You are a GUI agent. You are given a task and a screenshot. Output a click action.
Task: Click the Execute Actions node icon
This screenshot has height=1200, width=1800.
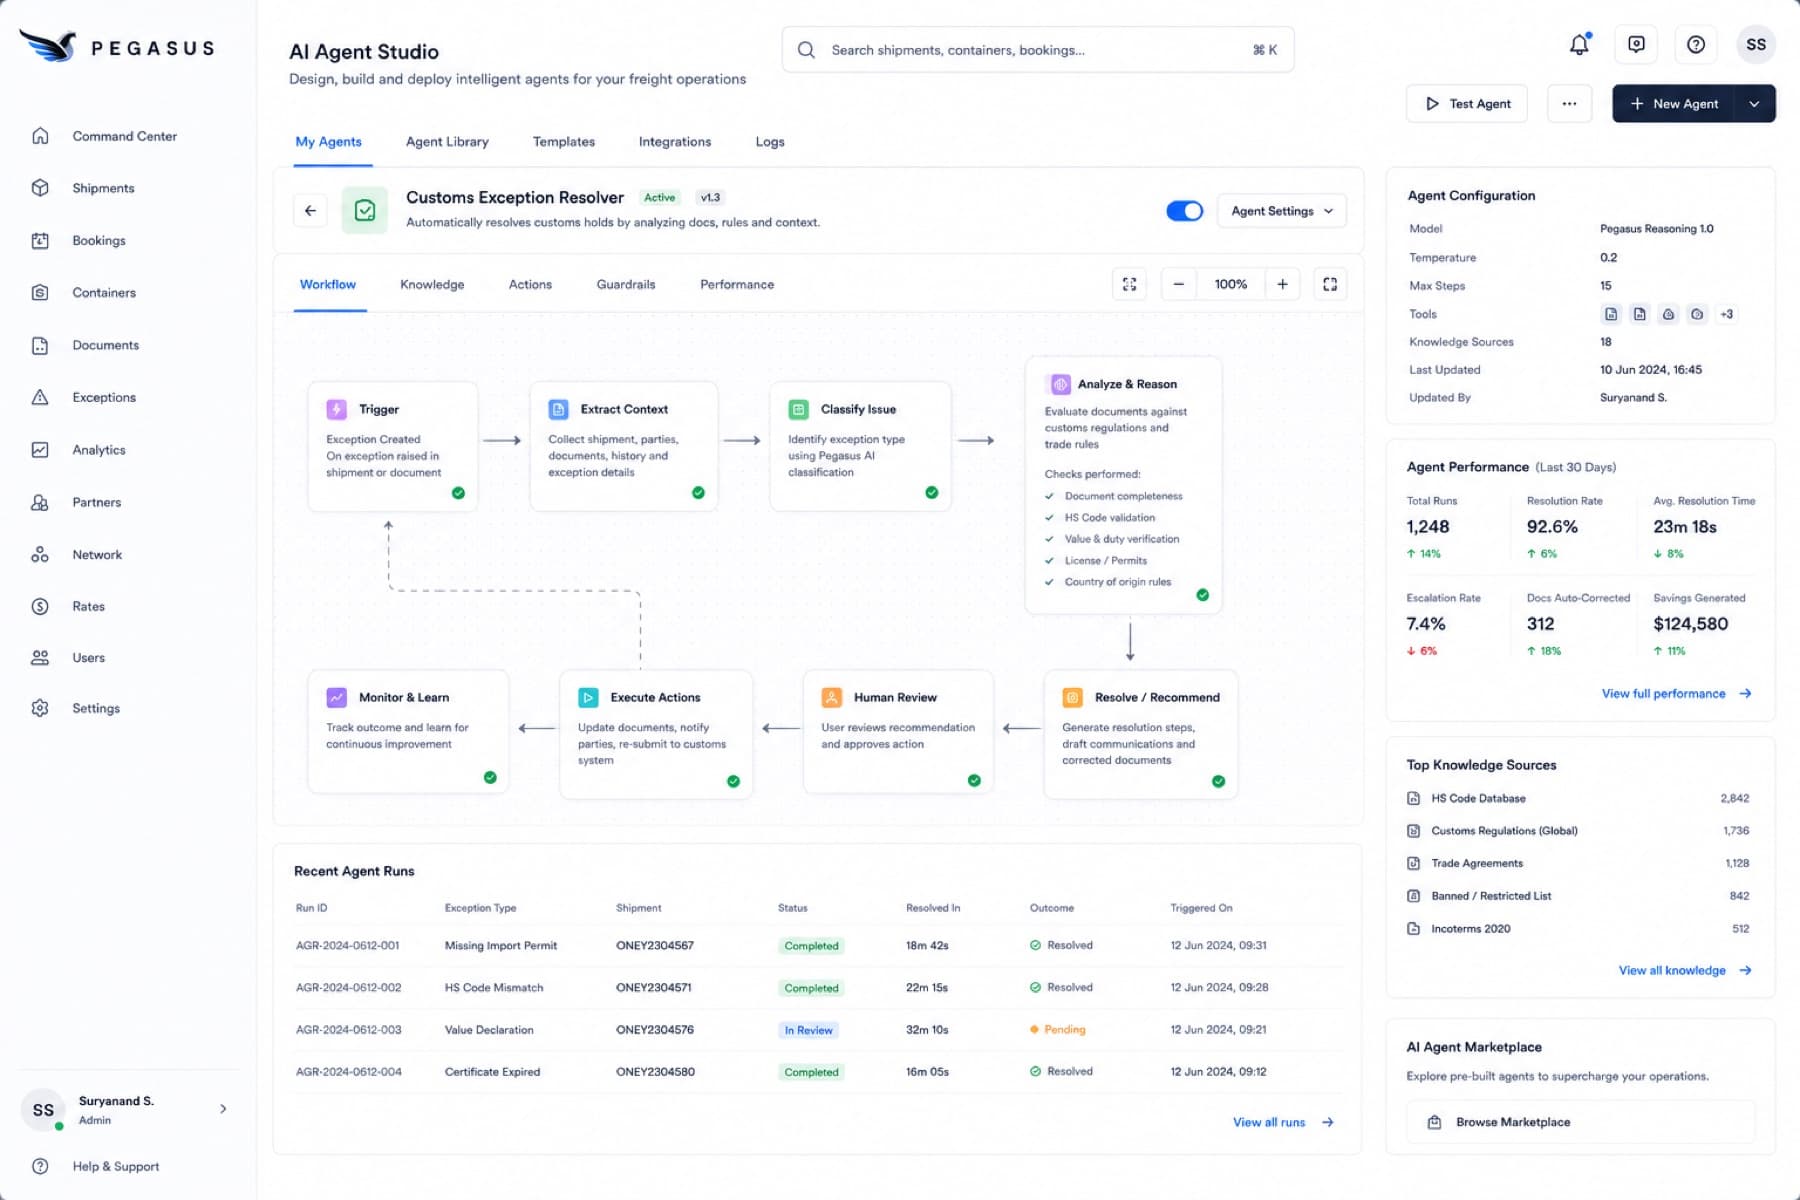pyautogui.click(x=589, y=697)
